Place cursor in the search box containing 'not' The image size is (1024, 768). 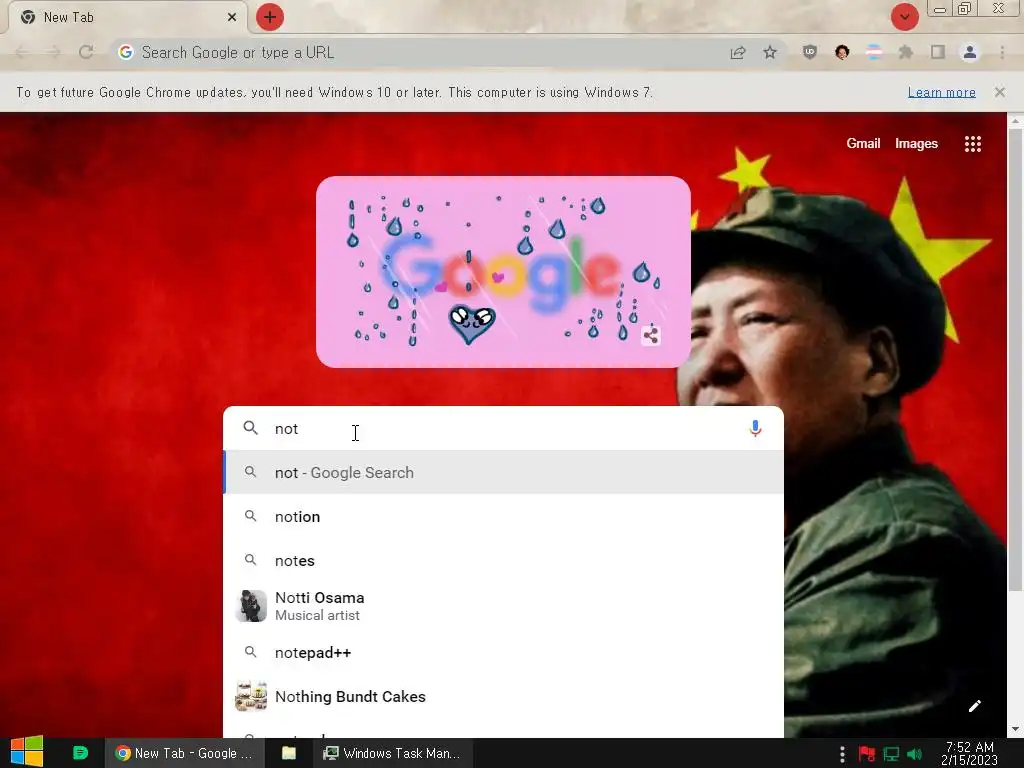tap(503, 428)
